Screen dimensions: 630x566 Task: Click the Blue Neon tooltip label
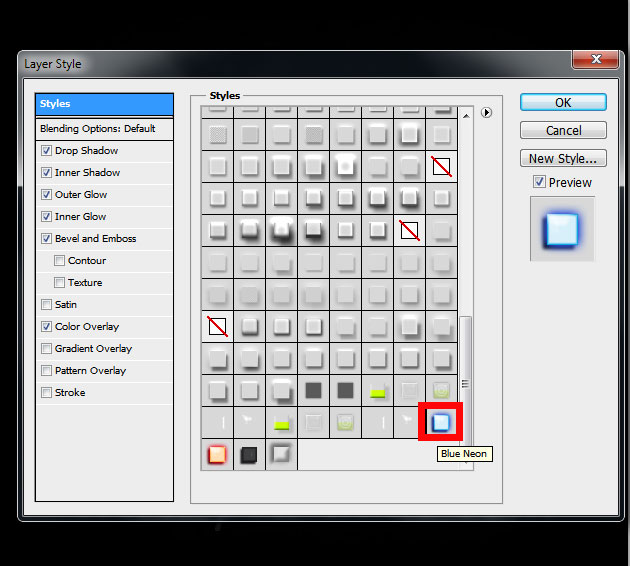click(464, 454)
